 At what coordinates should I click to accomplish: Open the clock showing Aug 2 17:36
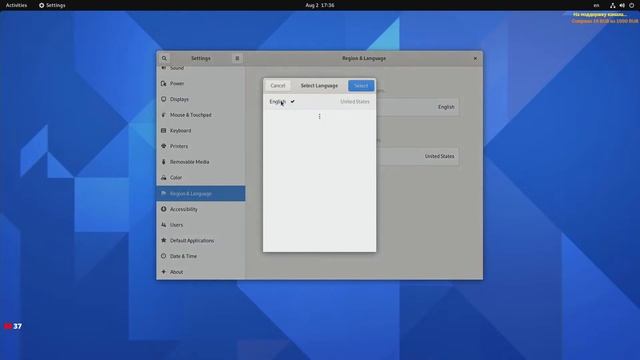pos(320,5)
